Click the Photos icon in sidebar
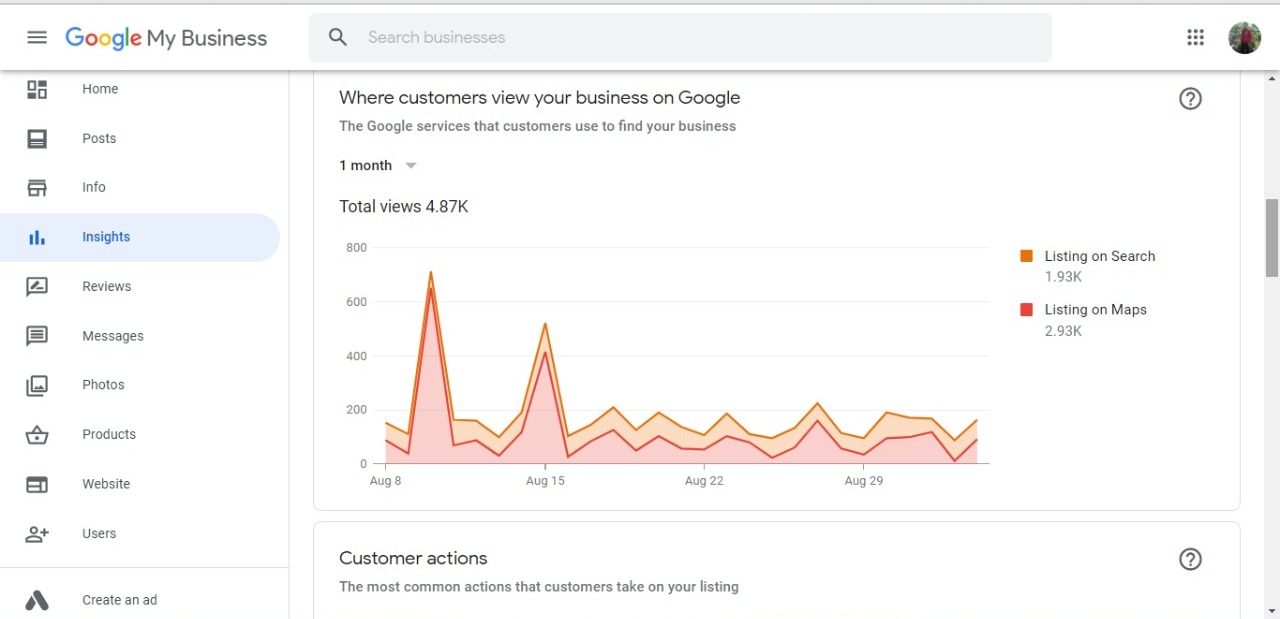This screenshot has width=1280, height=619. tap(37, 385)
